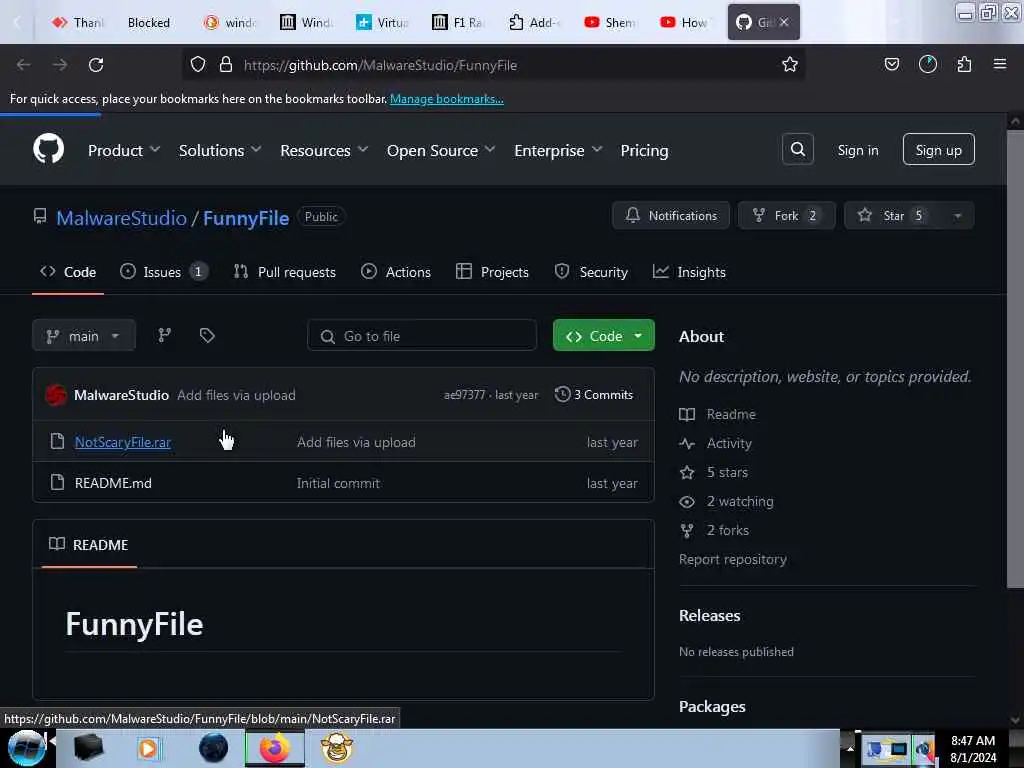Reload the page with the refresh icon

pyautogui.click(x=96, y=65)
